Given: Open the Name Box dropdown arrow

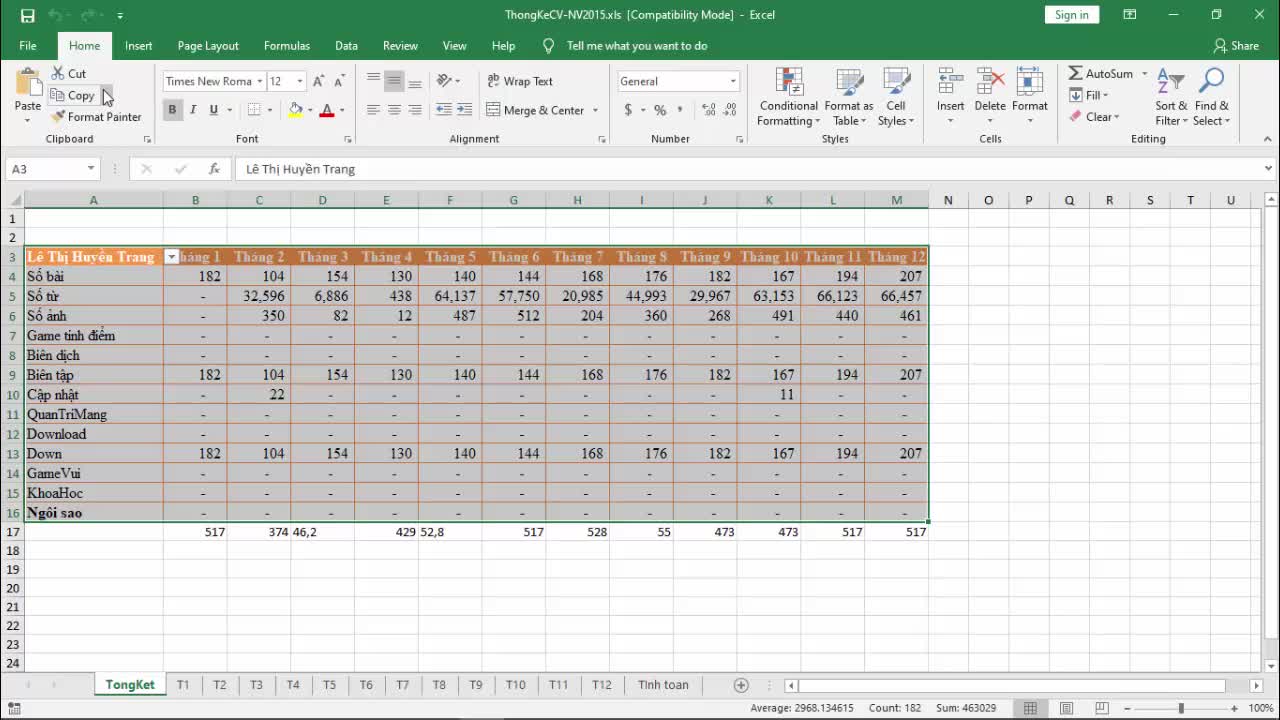Looking at the screenshot, I should tap(91, 169).
